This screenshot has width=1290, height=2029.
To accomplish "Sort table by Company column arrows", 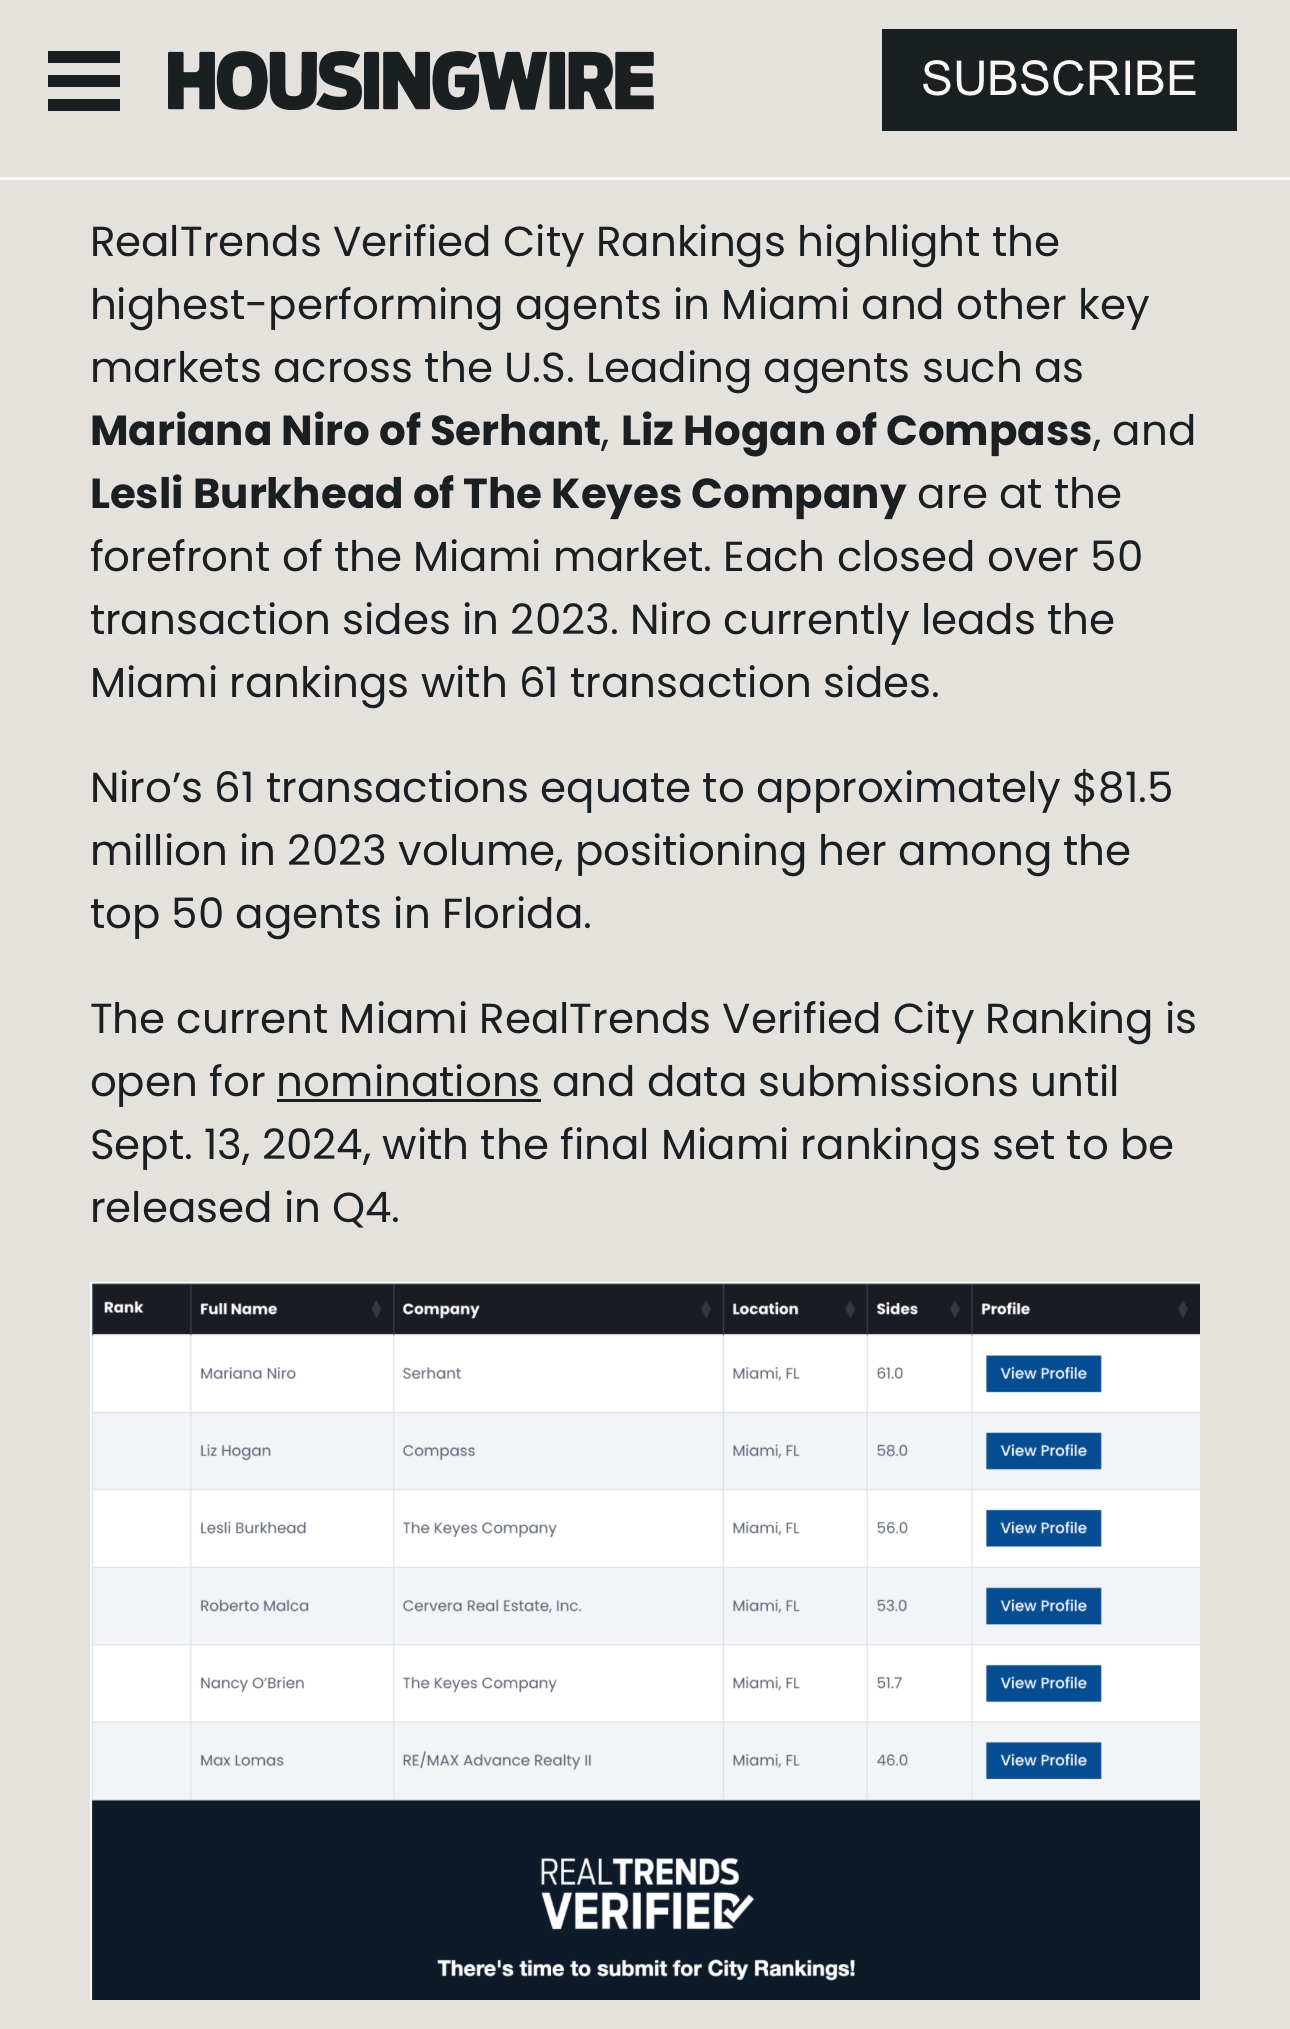I will pyautogui.click(x=706, y=1309).
